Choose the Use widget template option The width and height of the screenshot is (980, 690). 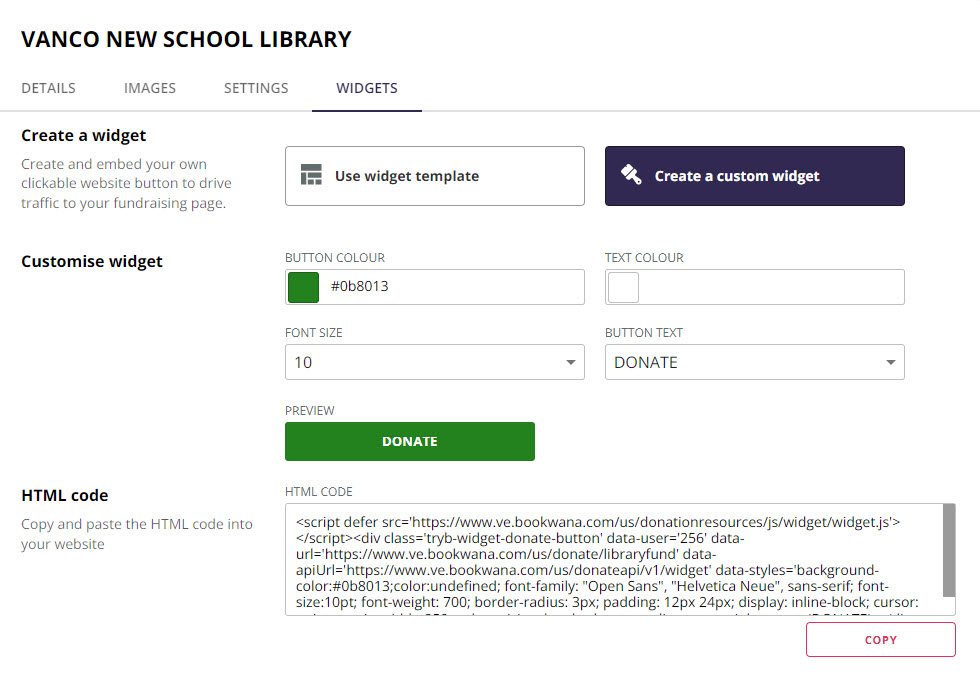point(434,176)
